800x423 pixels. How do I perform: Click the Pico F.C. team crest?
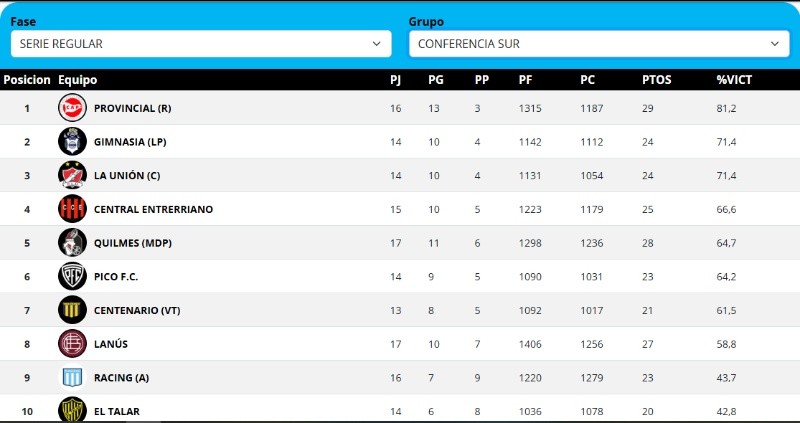pyautogui.click(x=72, y=277)
